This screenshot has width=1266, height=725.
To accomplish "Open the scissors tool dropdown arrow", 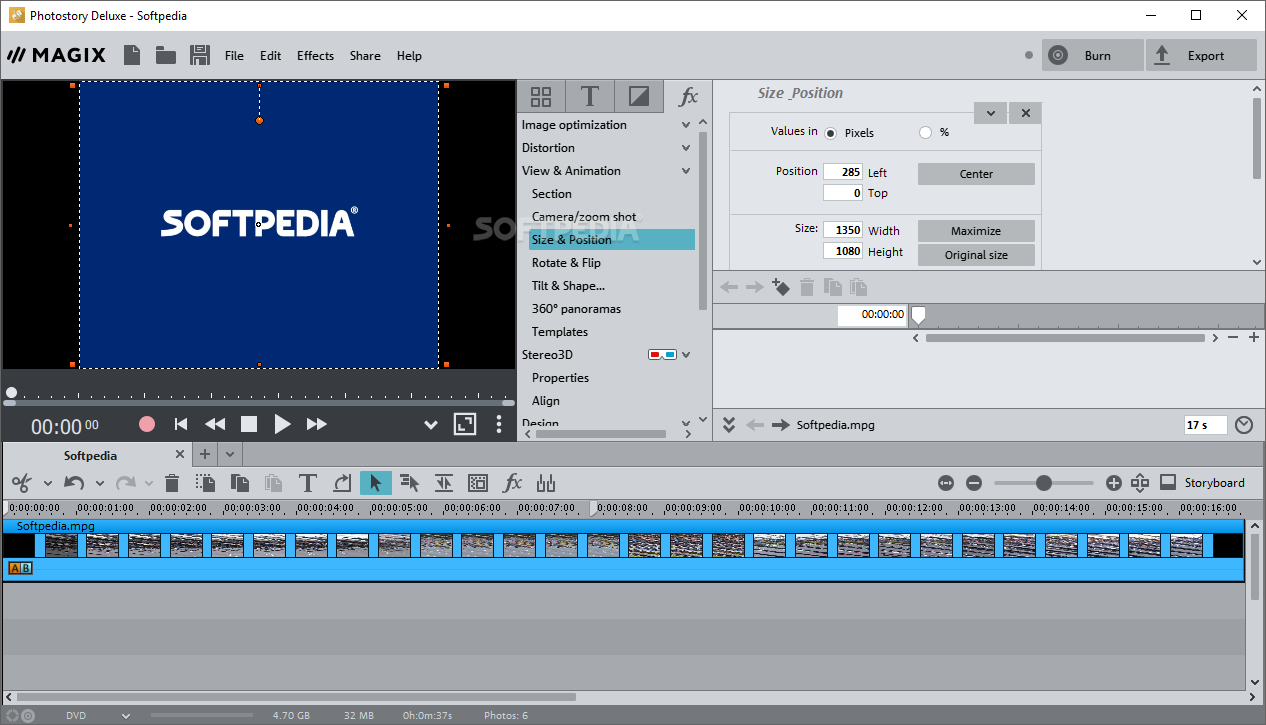I will pos(47,484).
